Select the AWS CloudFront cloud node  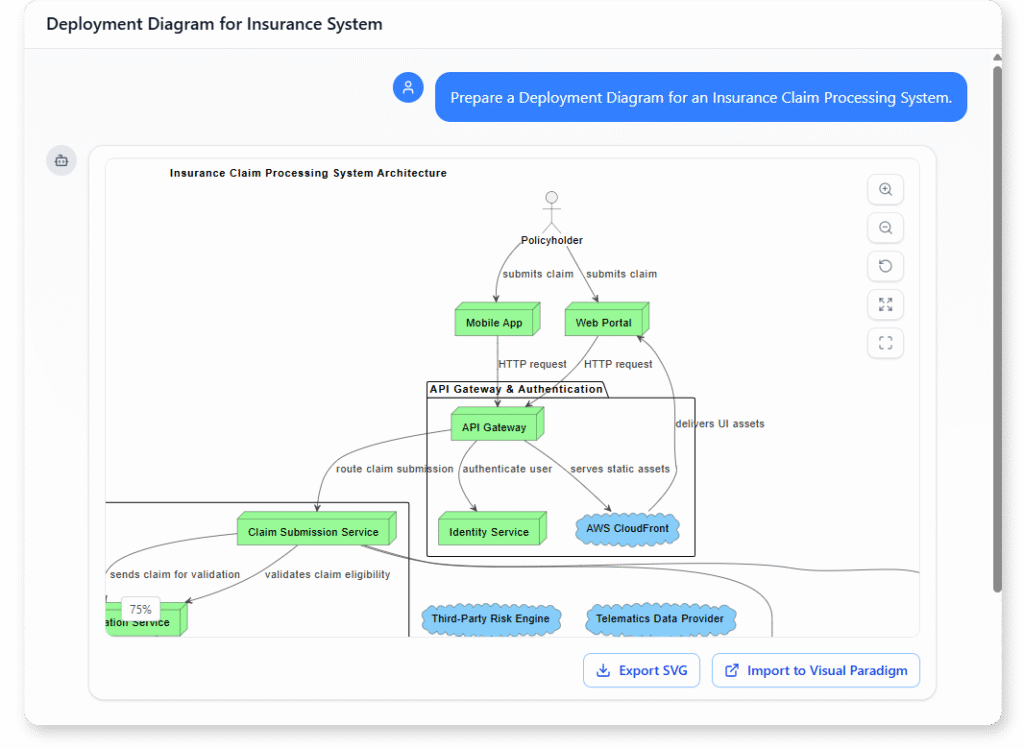point(627,530)
